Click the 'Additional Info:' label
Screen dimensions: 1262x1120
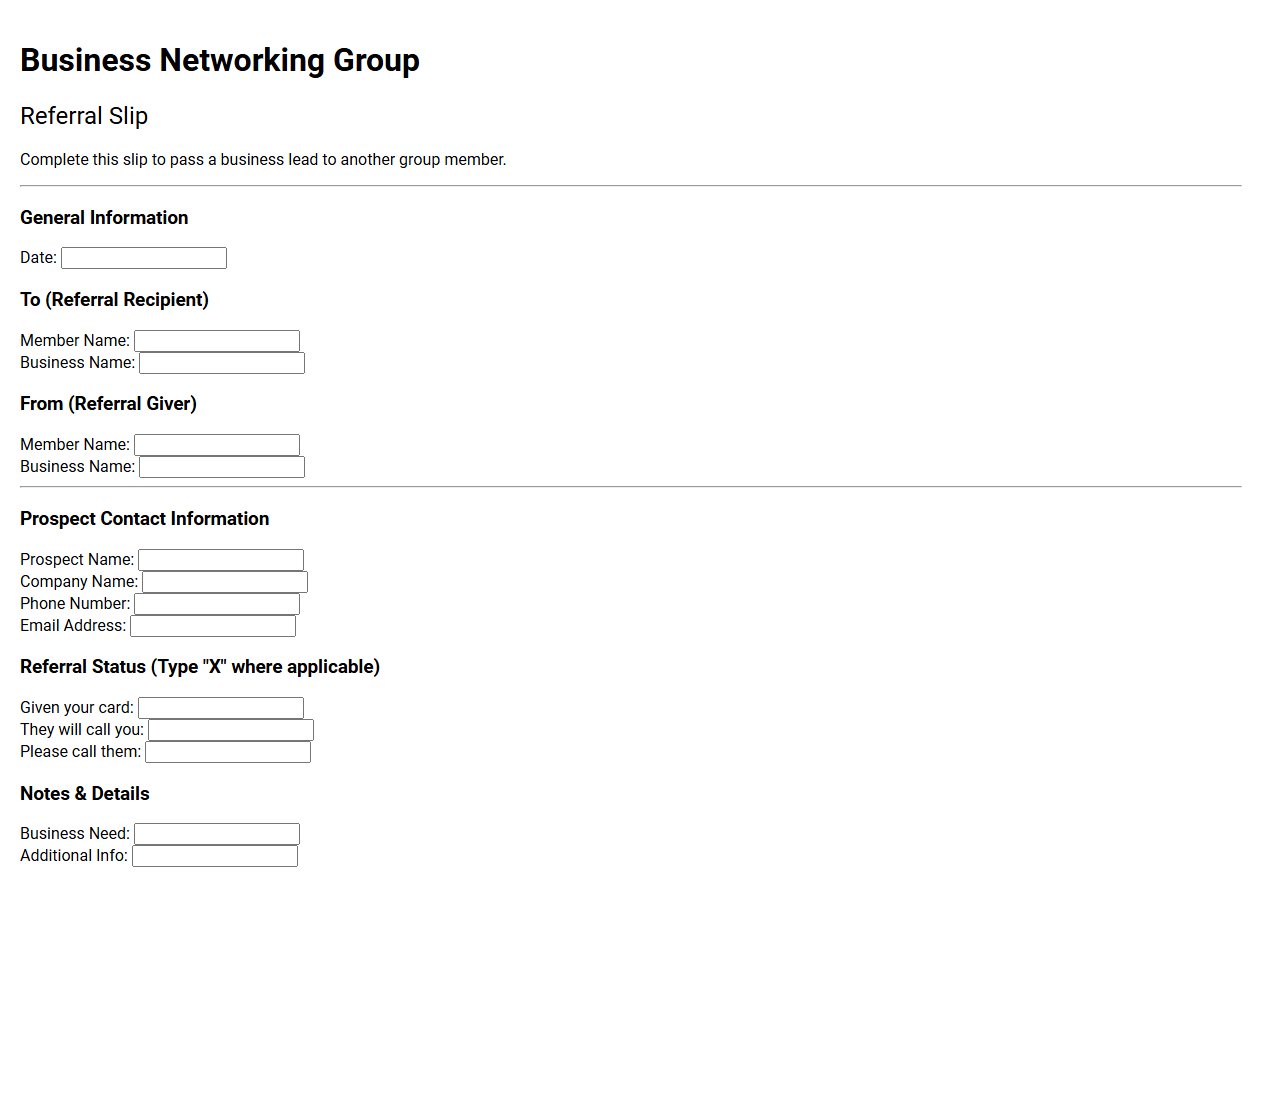(74, 856)
